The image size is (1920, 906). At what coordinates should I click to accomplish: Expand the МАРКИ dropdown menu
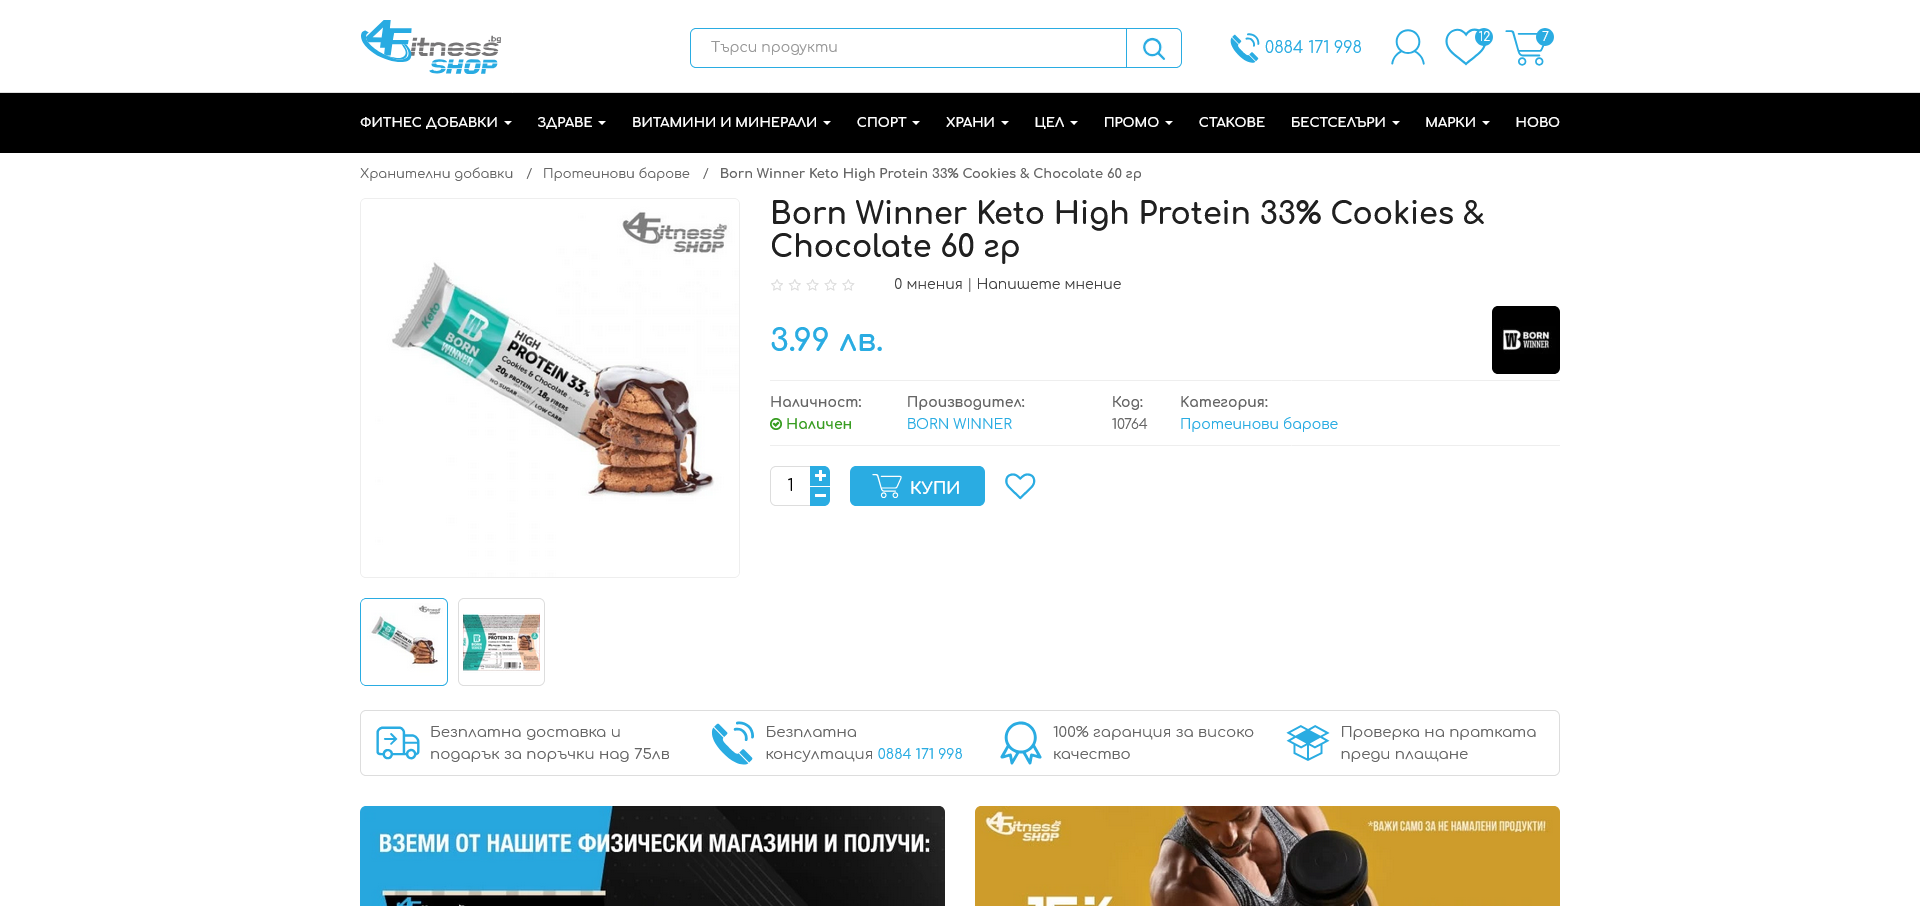click(1457, 122)
